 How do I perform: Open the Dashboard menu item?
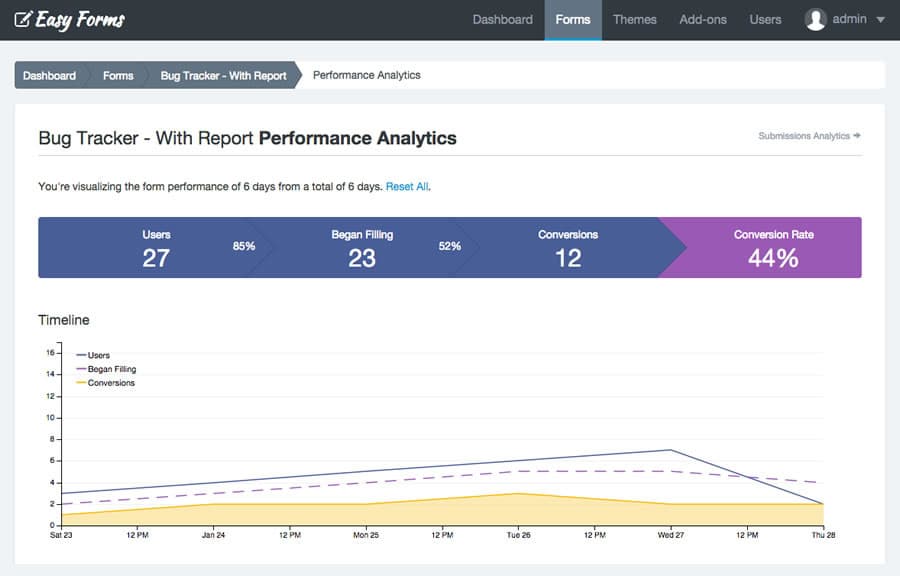tap(502, 19)
